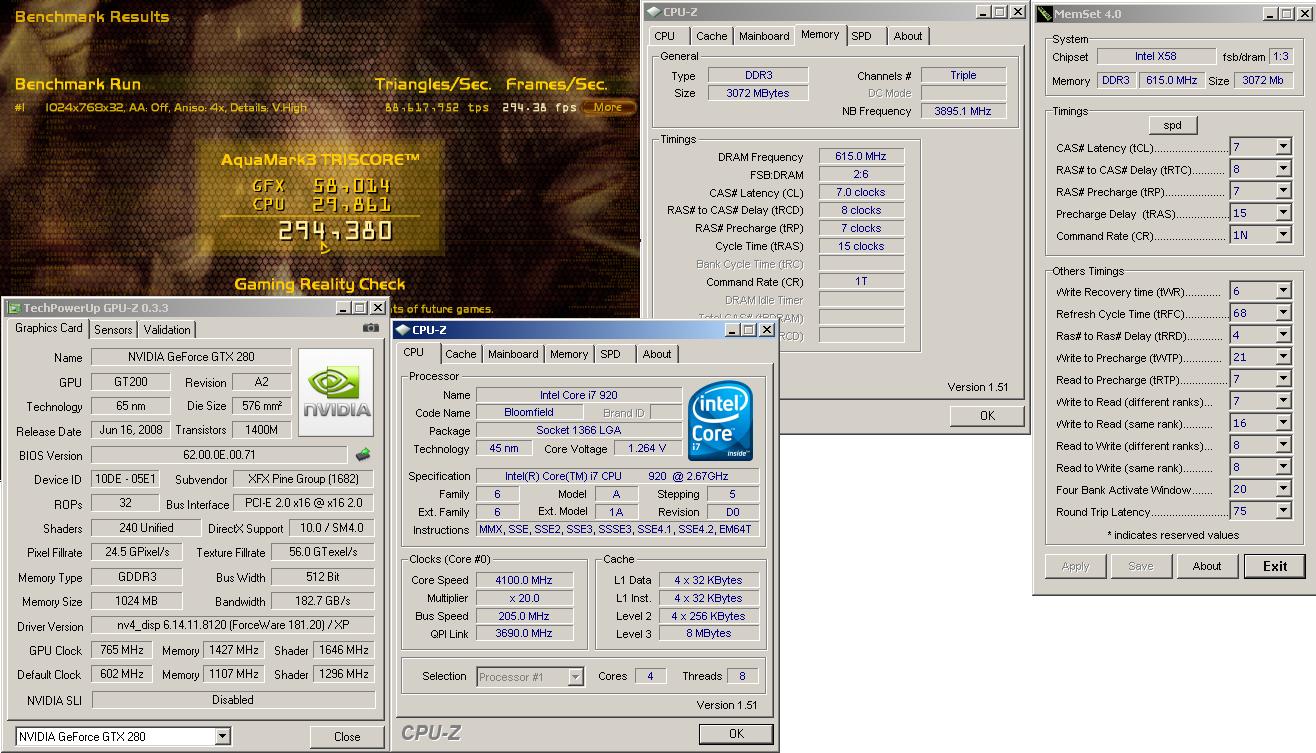Click the Core Voltage 1.264 V value
The height and width of the screenshot is (753, 1316).
click(647, 448)
